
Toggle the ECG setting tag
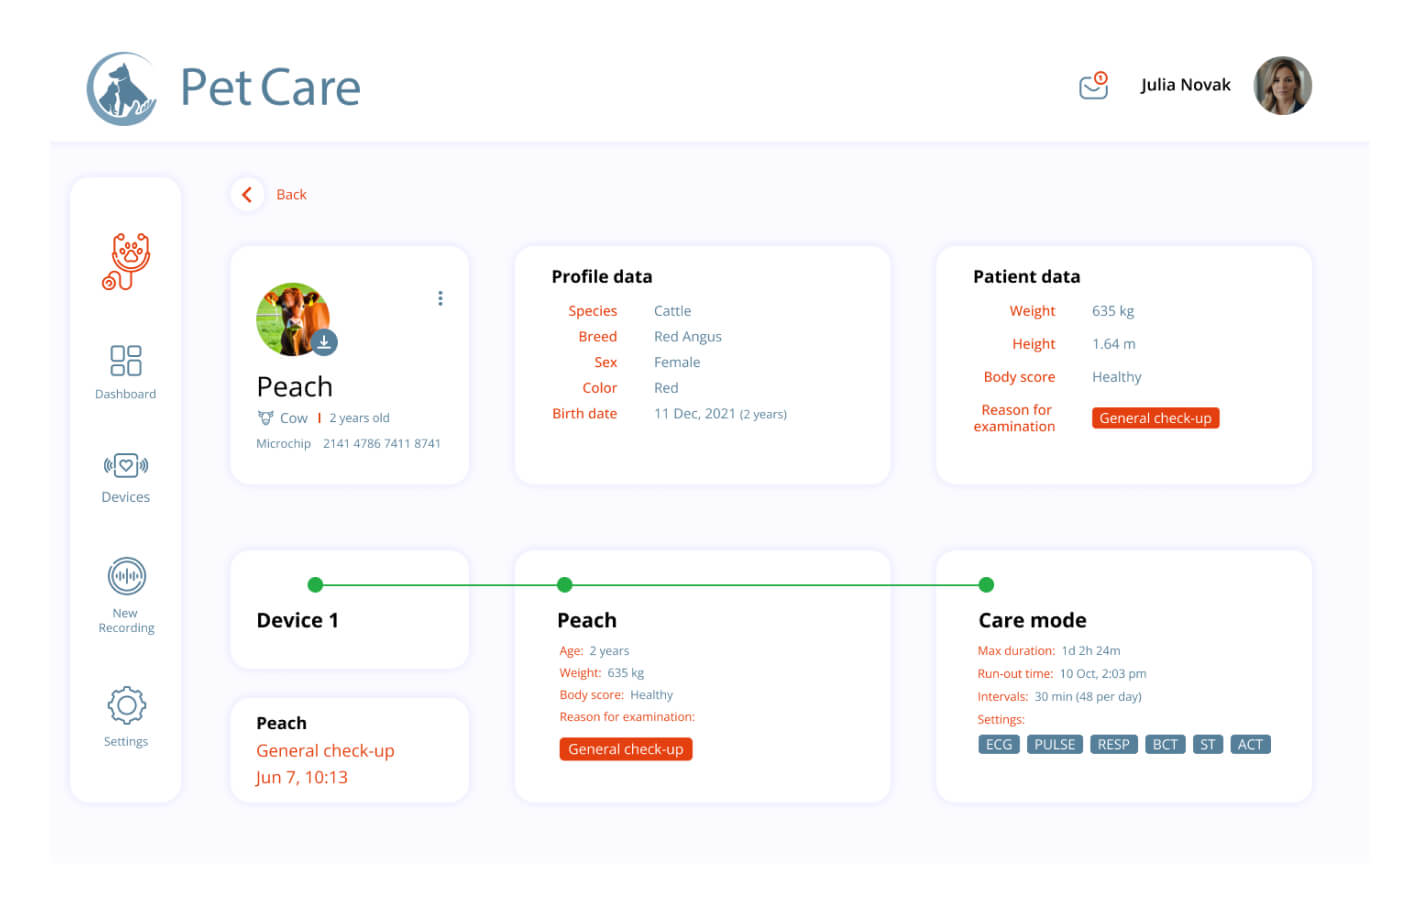[x=998, y=744]
